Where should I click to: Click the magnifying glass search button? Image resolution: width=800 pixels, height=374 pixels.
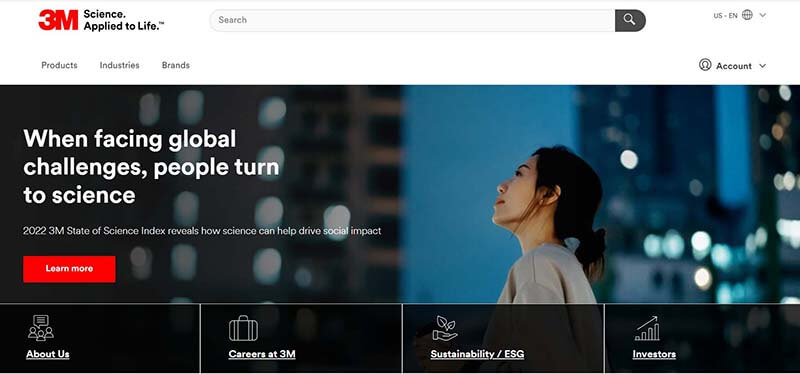pos(630,20)
